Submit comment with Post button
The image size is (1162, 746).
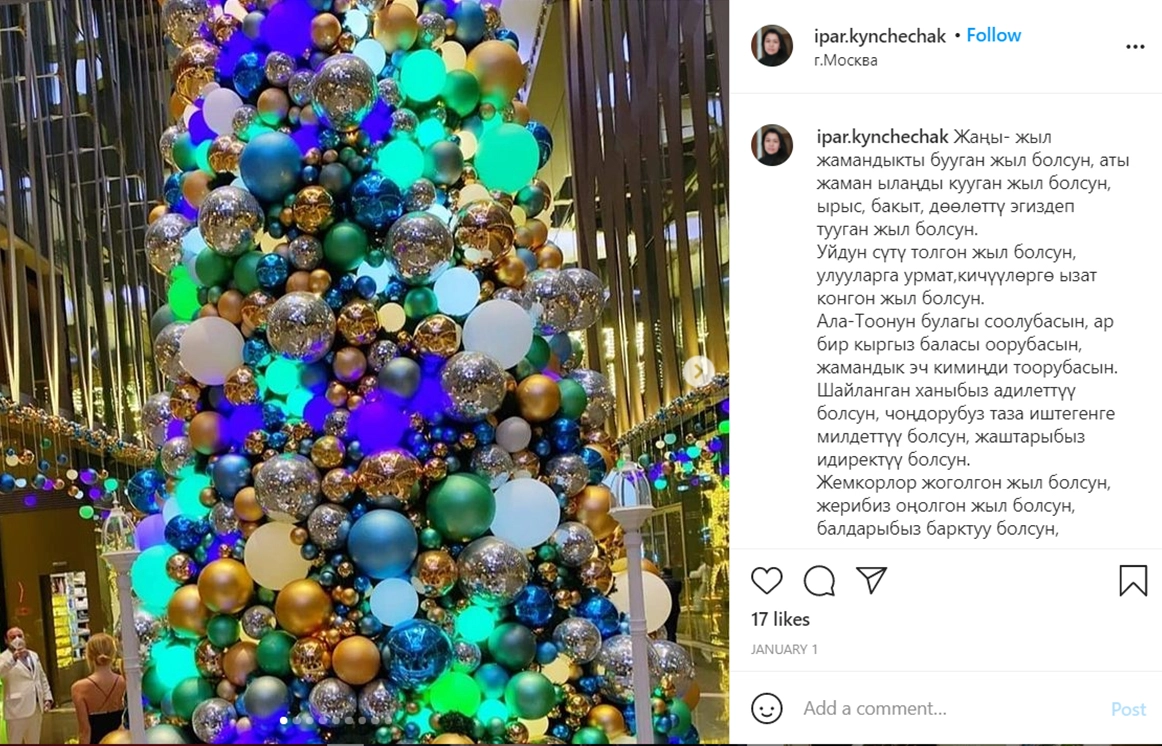click(x=1128, y=710)
